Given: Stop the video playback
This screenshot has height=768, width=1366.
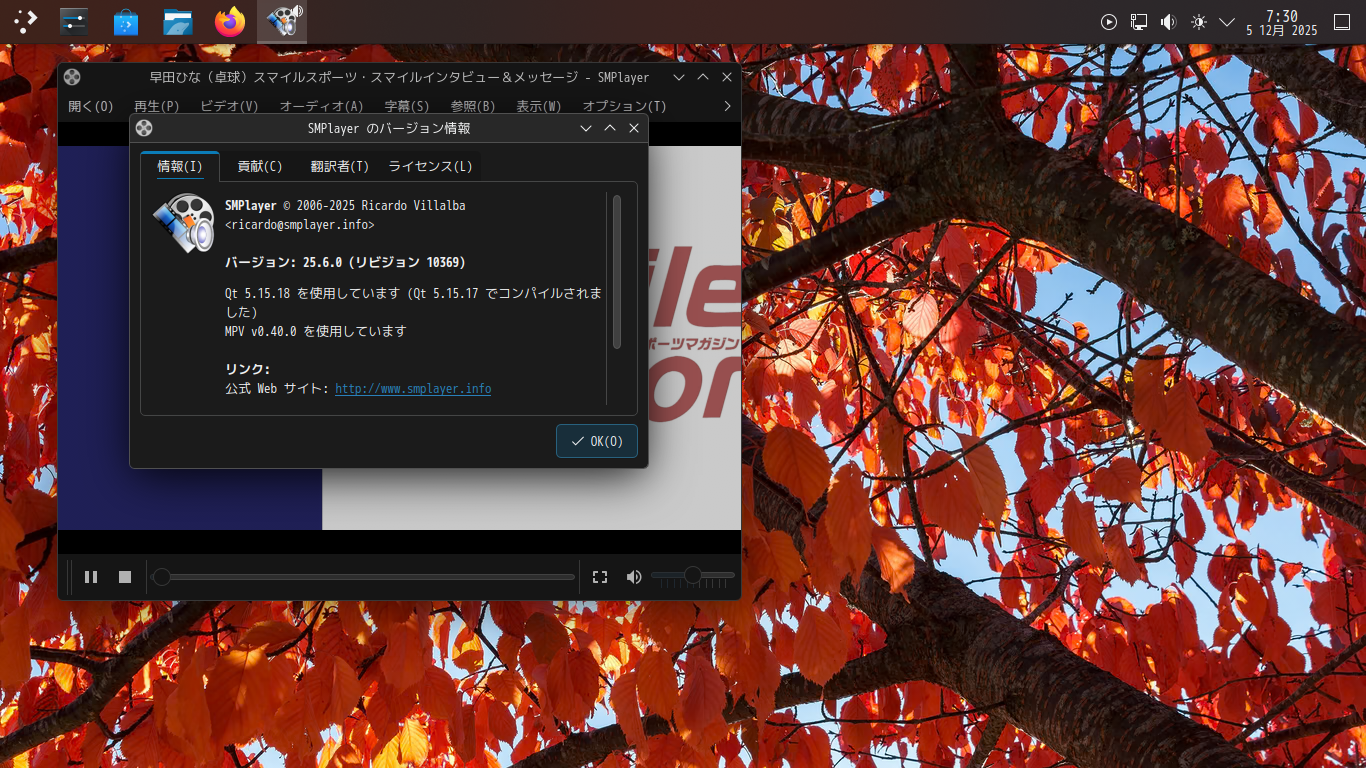Looking at the screenshot, I should (x=125, y=577).
